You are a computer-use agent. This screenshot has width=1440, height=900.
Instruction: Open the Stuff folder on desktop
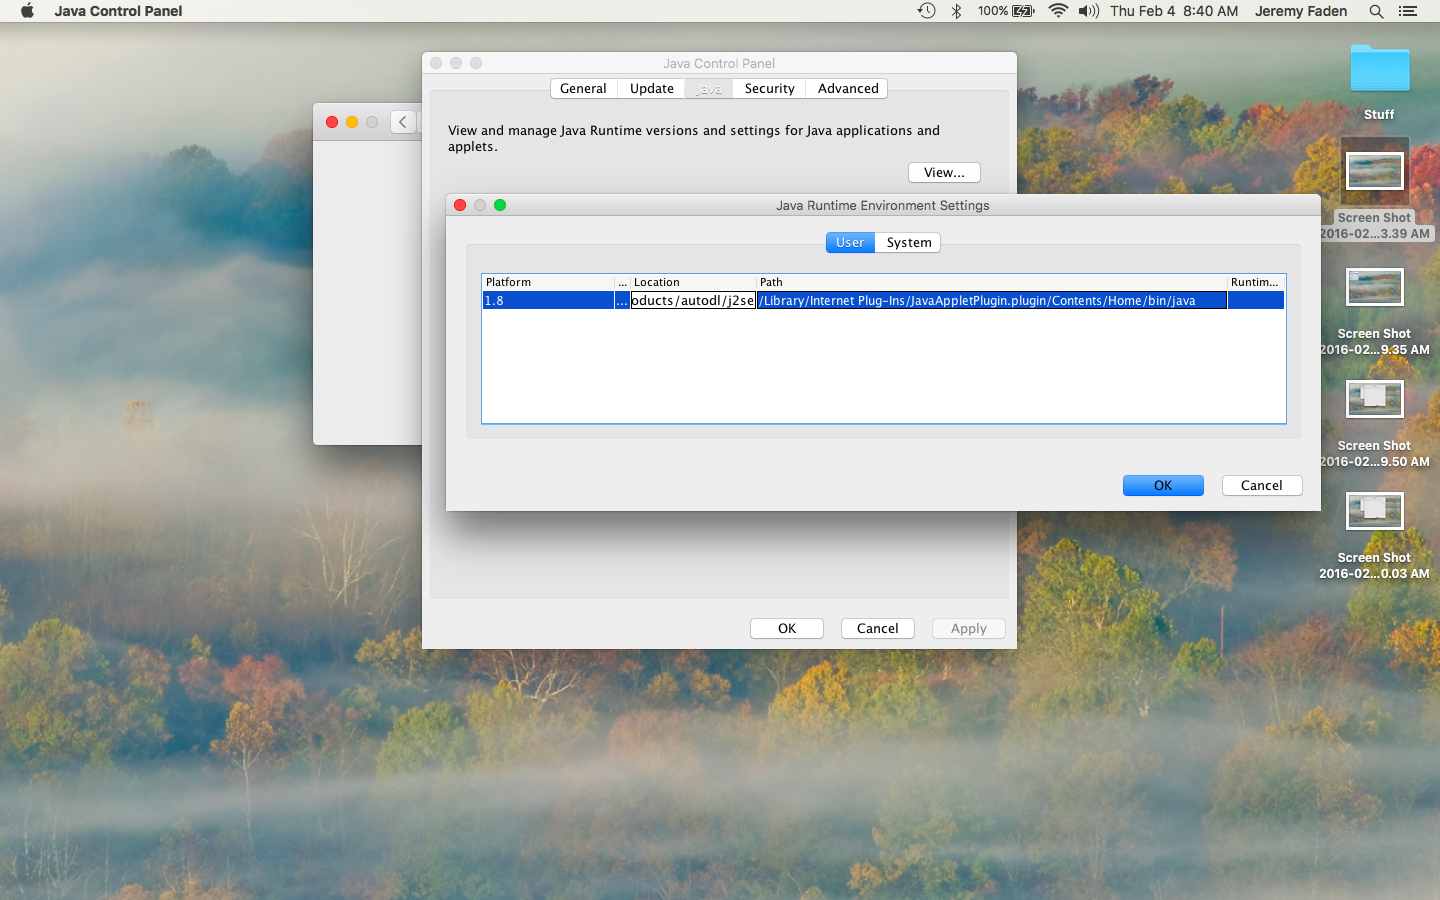point(1379,70)
